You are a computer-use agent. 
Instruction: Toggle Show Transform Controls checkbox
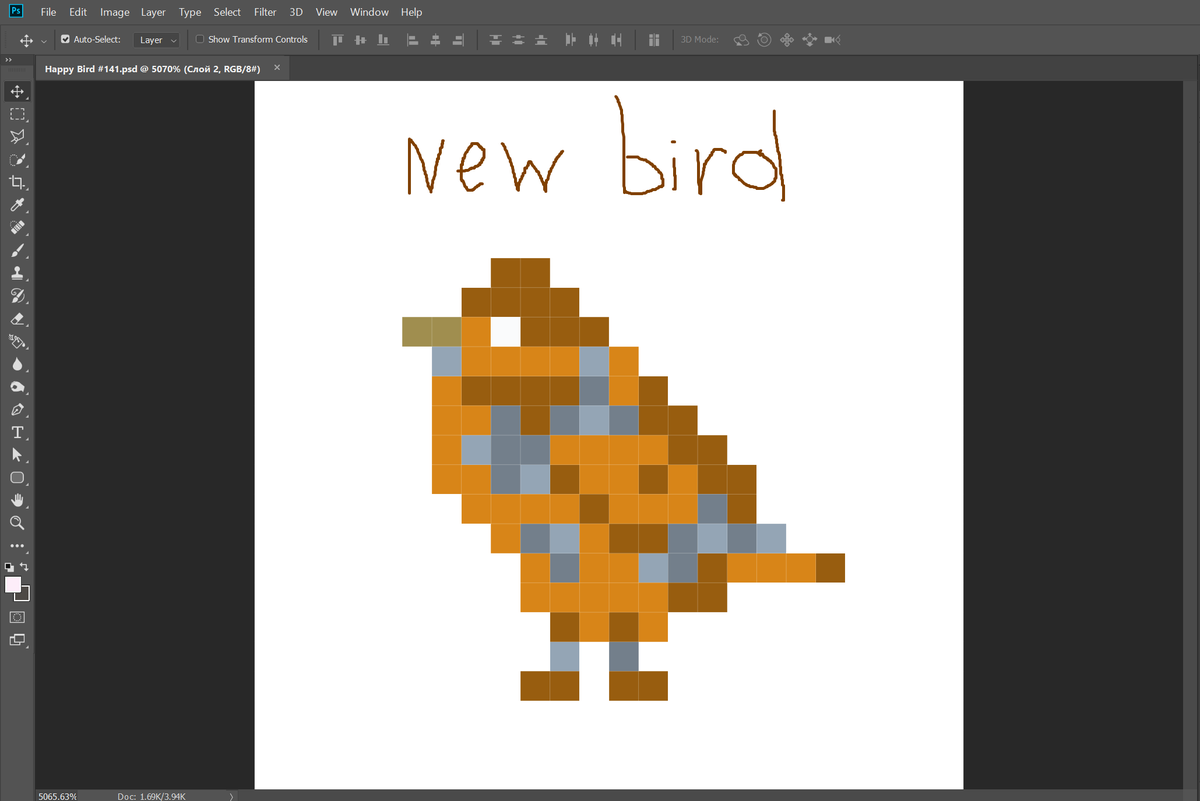[199, 40]
